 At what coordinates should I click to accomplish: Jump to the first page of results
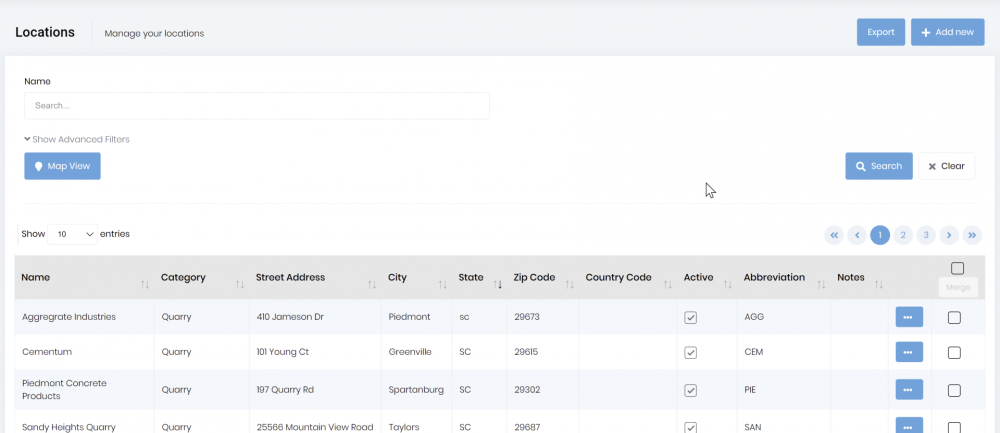[833, 235]
